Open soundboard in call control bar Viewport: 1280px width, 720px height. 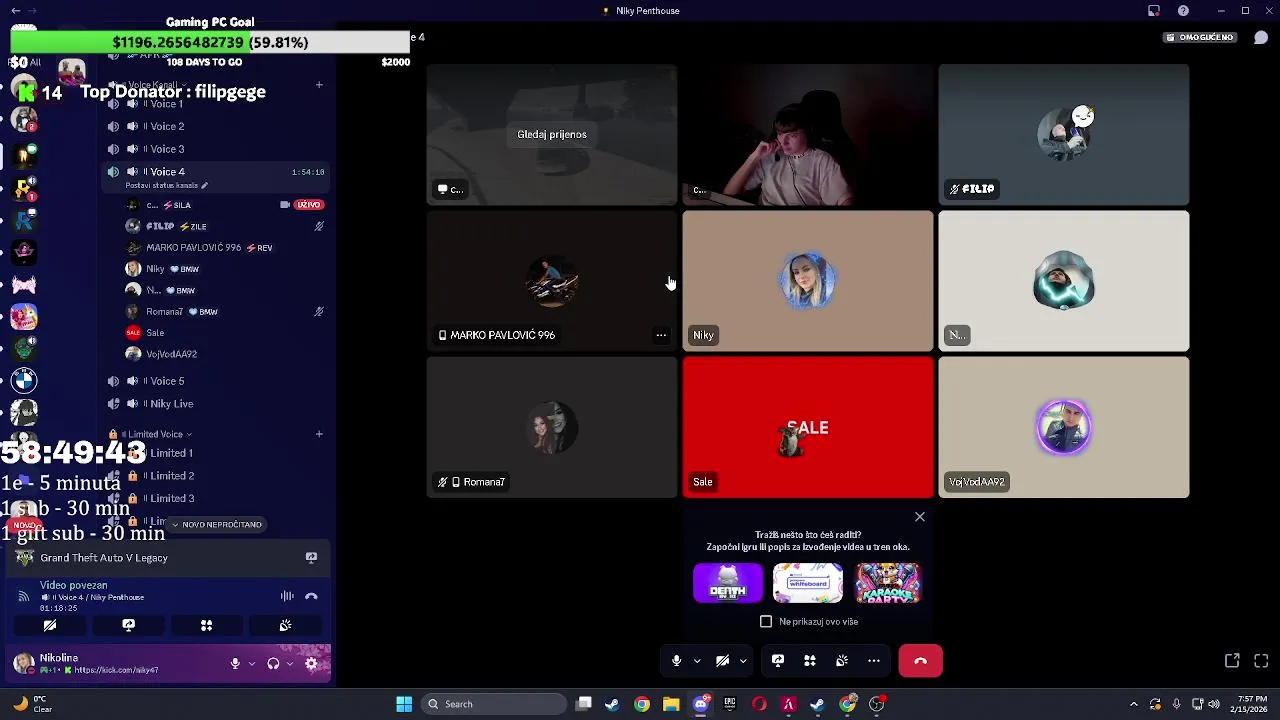tap(842, 661)
